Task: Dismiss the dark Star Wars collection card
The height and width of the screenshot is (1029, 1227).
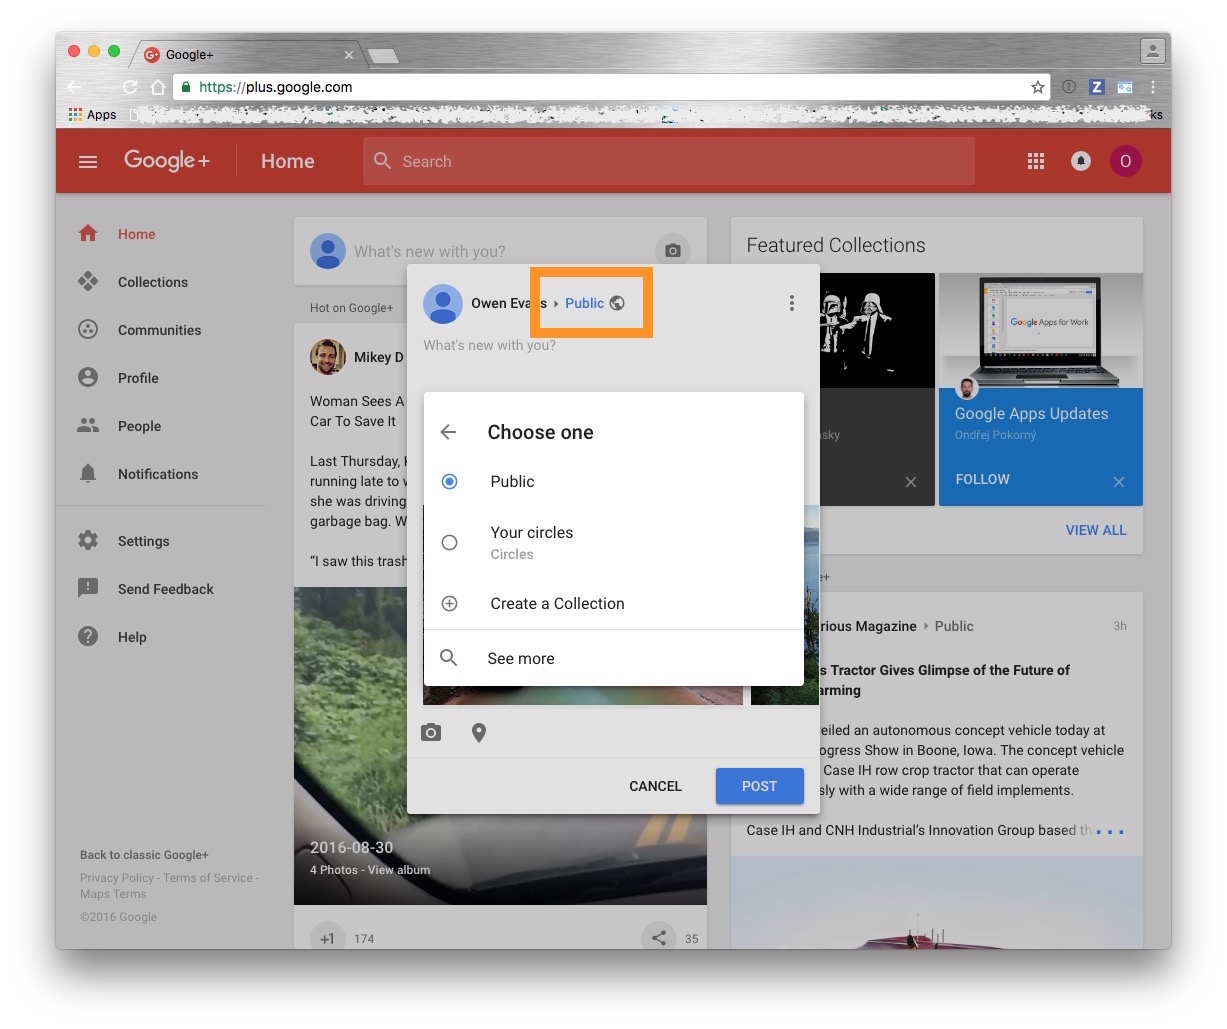Action: 911,482
